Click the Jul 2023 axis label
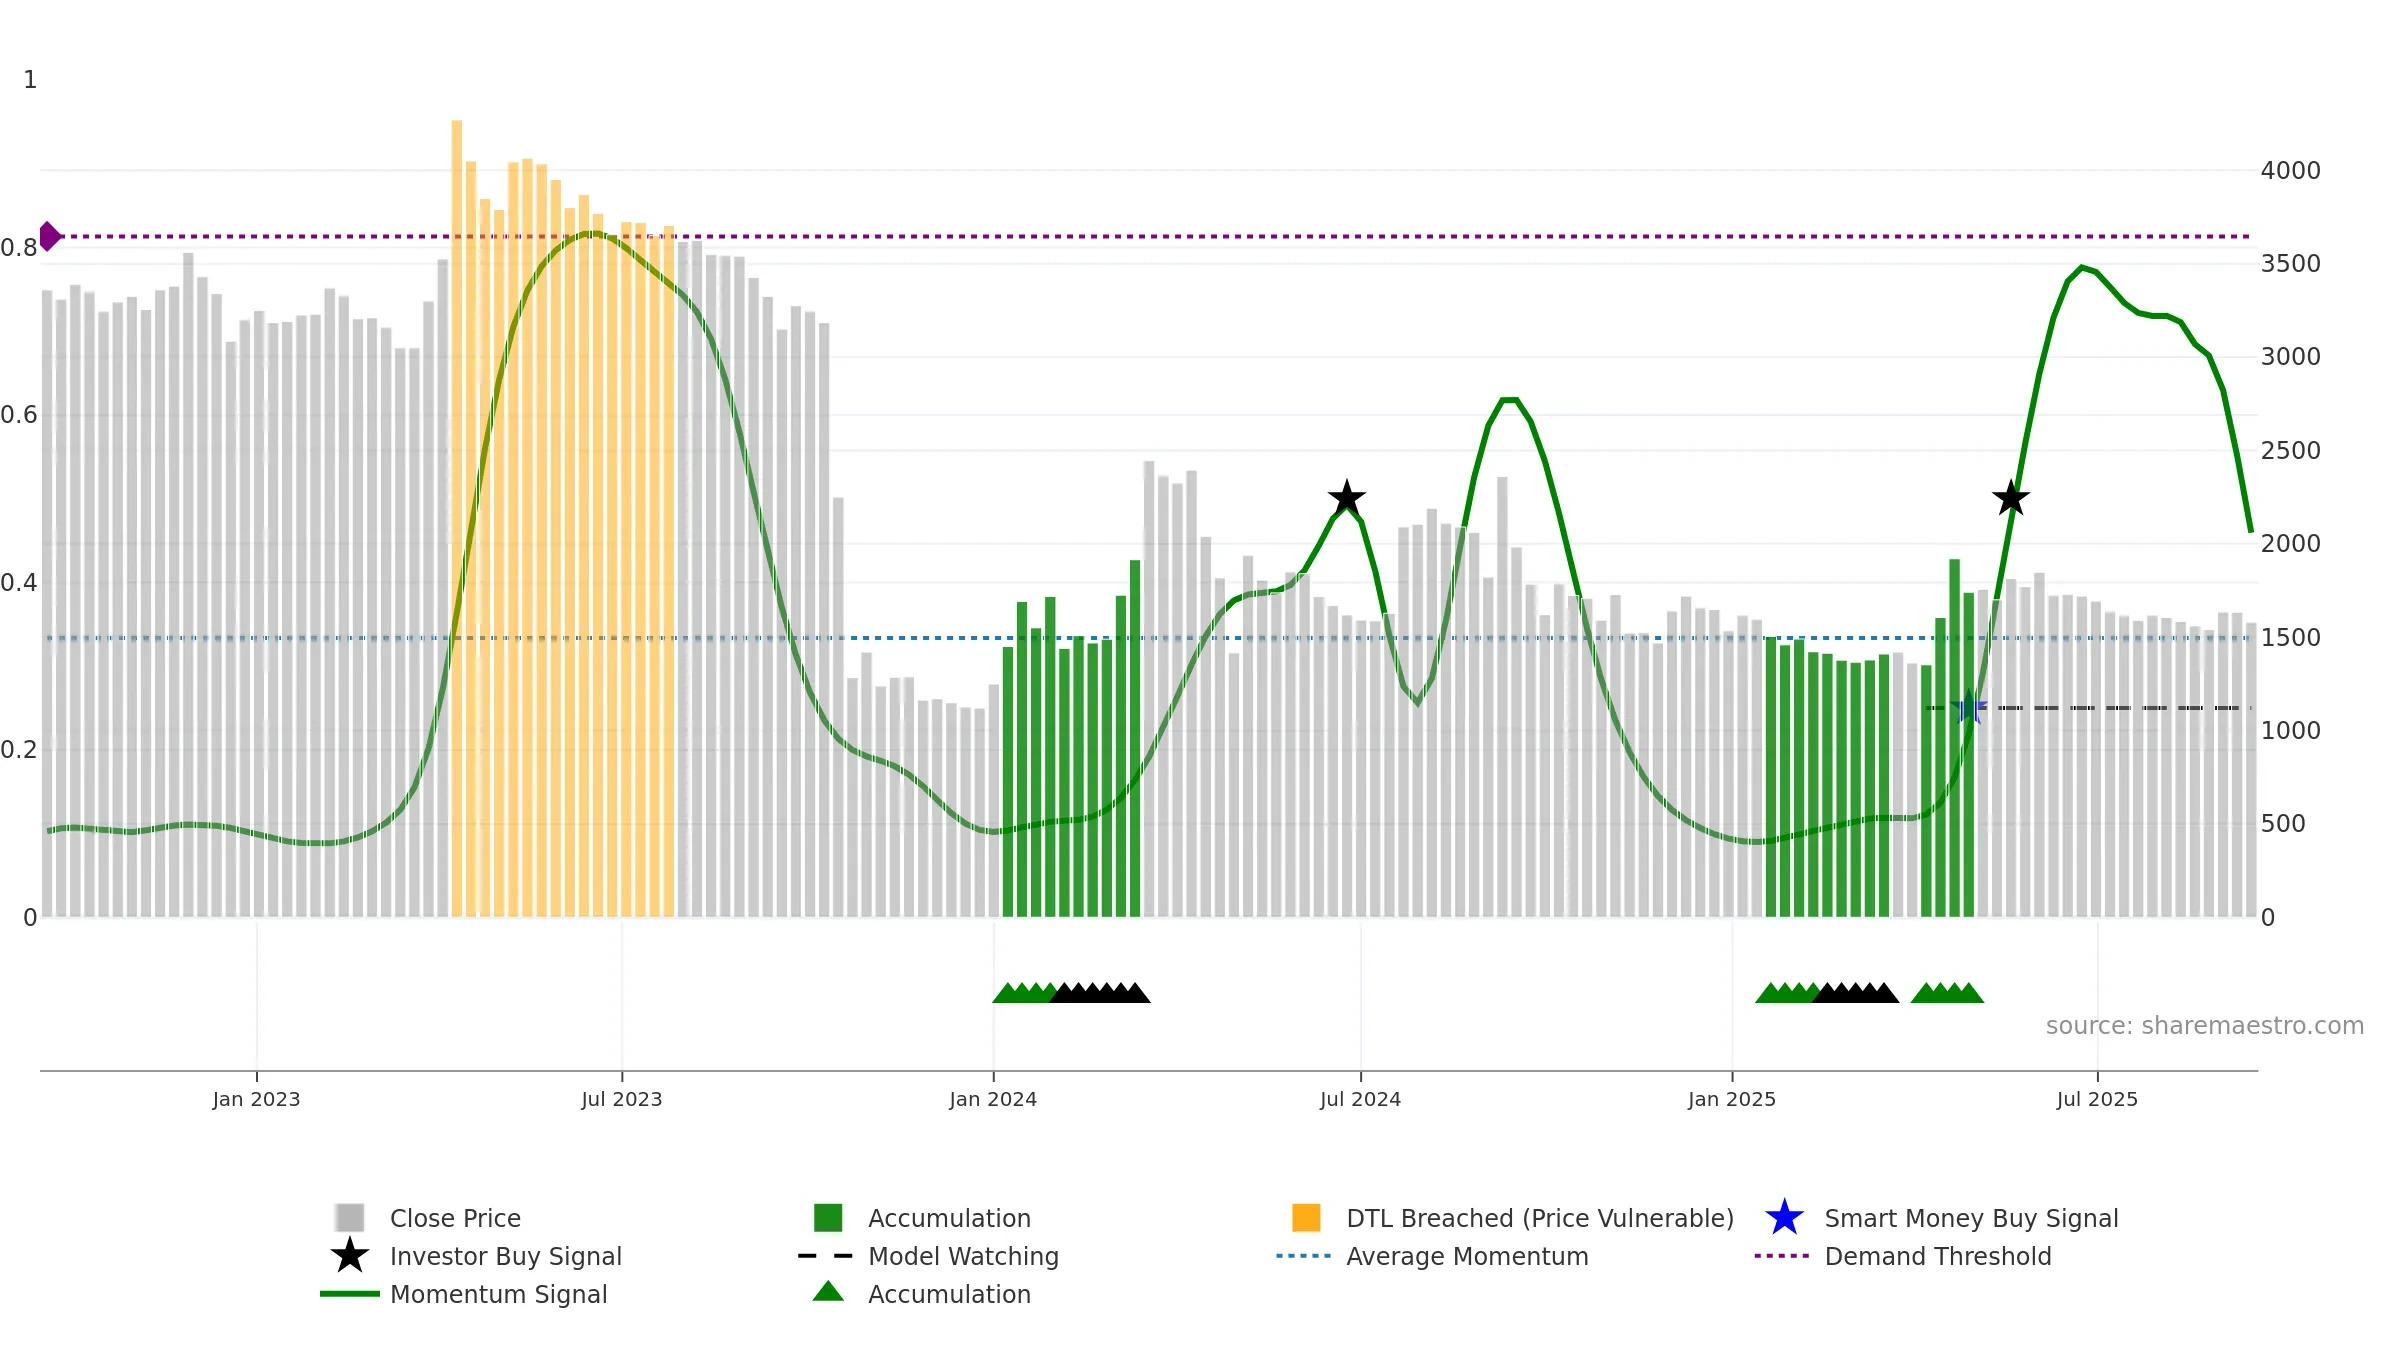The image size is (2400, 1350). [622, 1099]
